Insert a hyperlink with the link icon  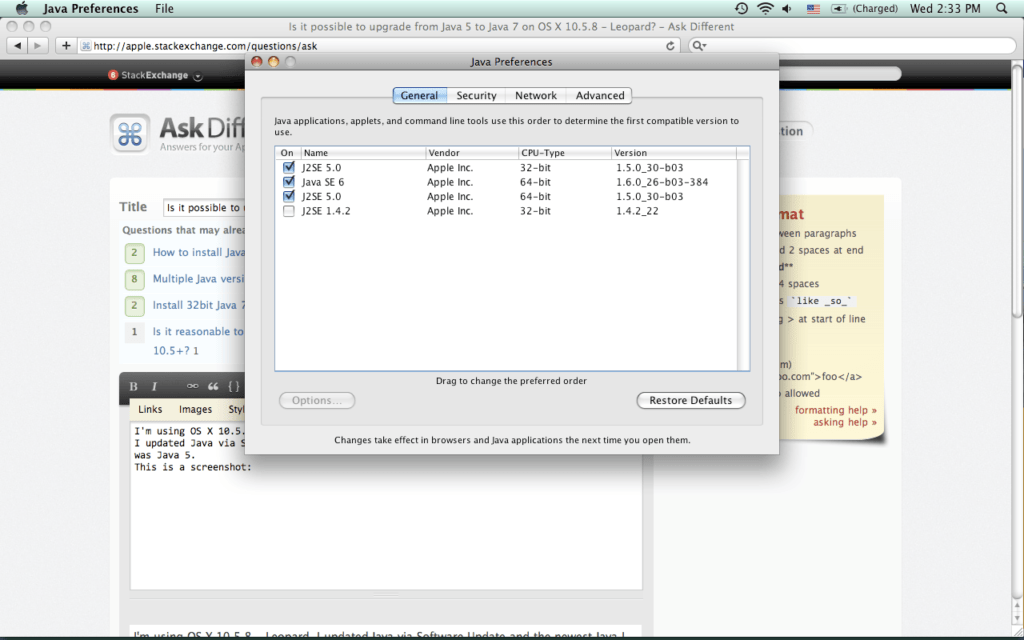coord(192,386)
